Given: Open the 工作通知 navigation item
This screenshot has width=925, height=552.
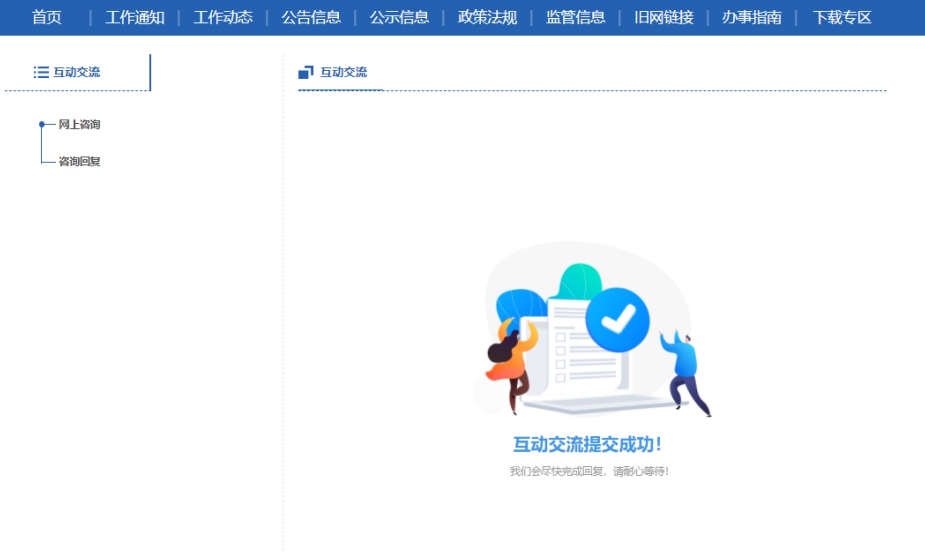Looking at the screenshot, I should (135, 17).
